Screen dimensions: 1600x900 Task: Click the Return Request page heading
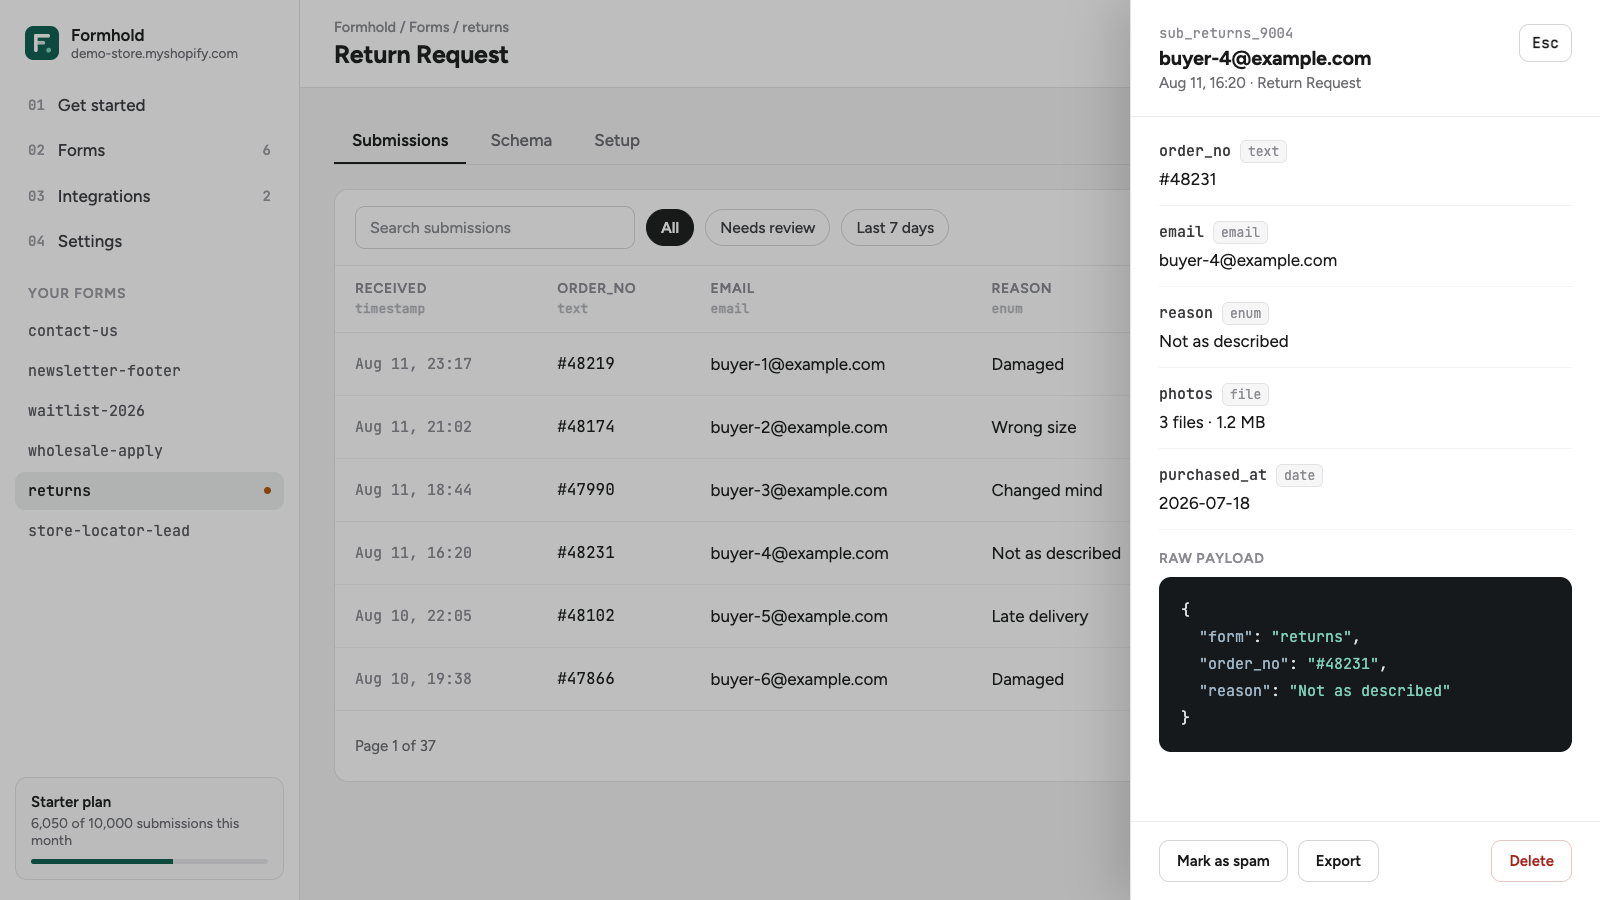coord(421,55)
